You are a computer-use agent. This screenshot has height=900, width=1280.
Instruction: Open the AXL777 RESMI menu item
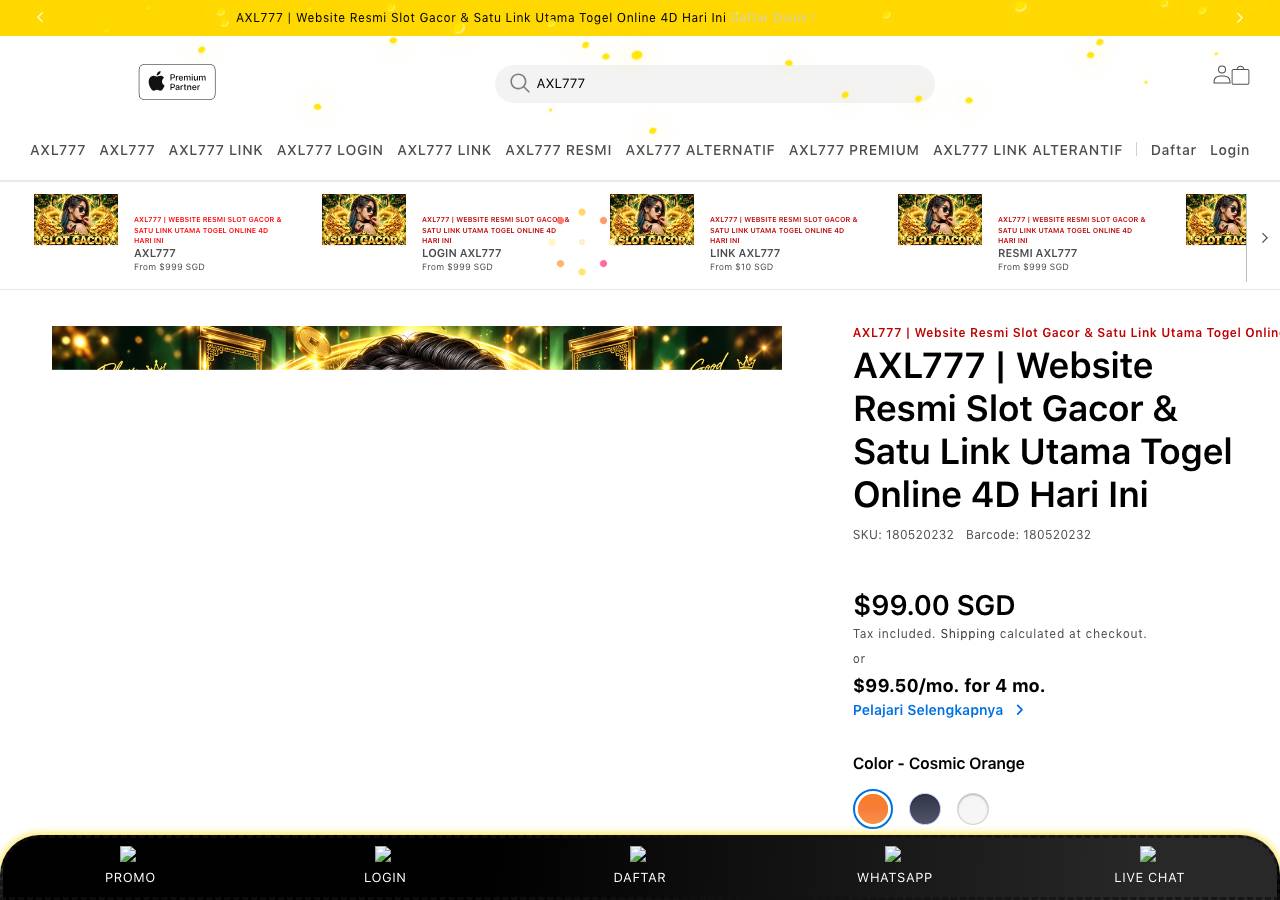click(x=558, y=150)
